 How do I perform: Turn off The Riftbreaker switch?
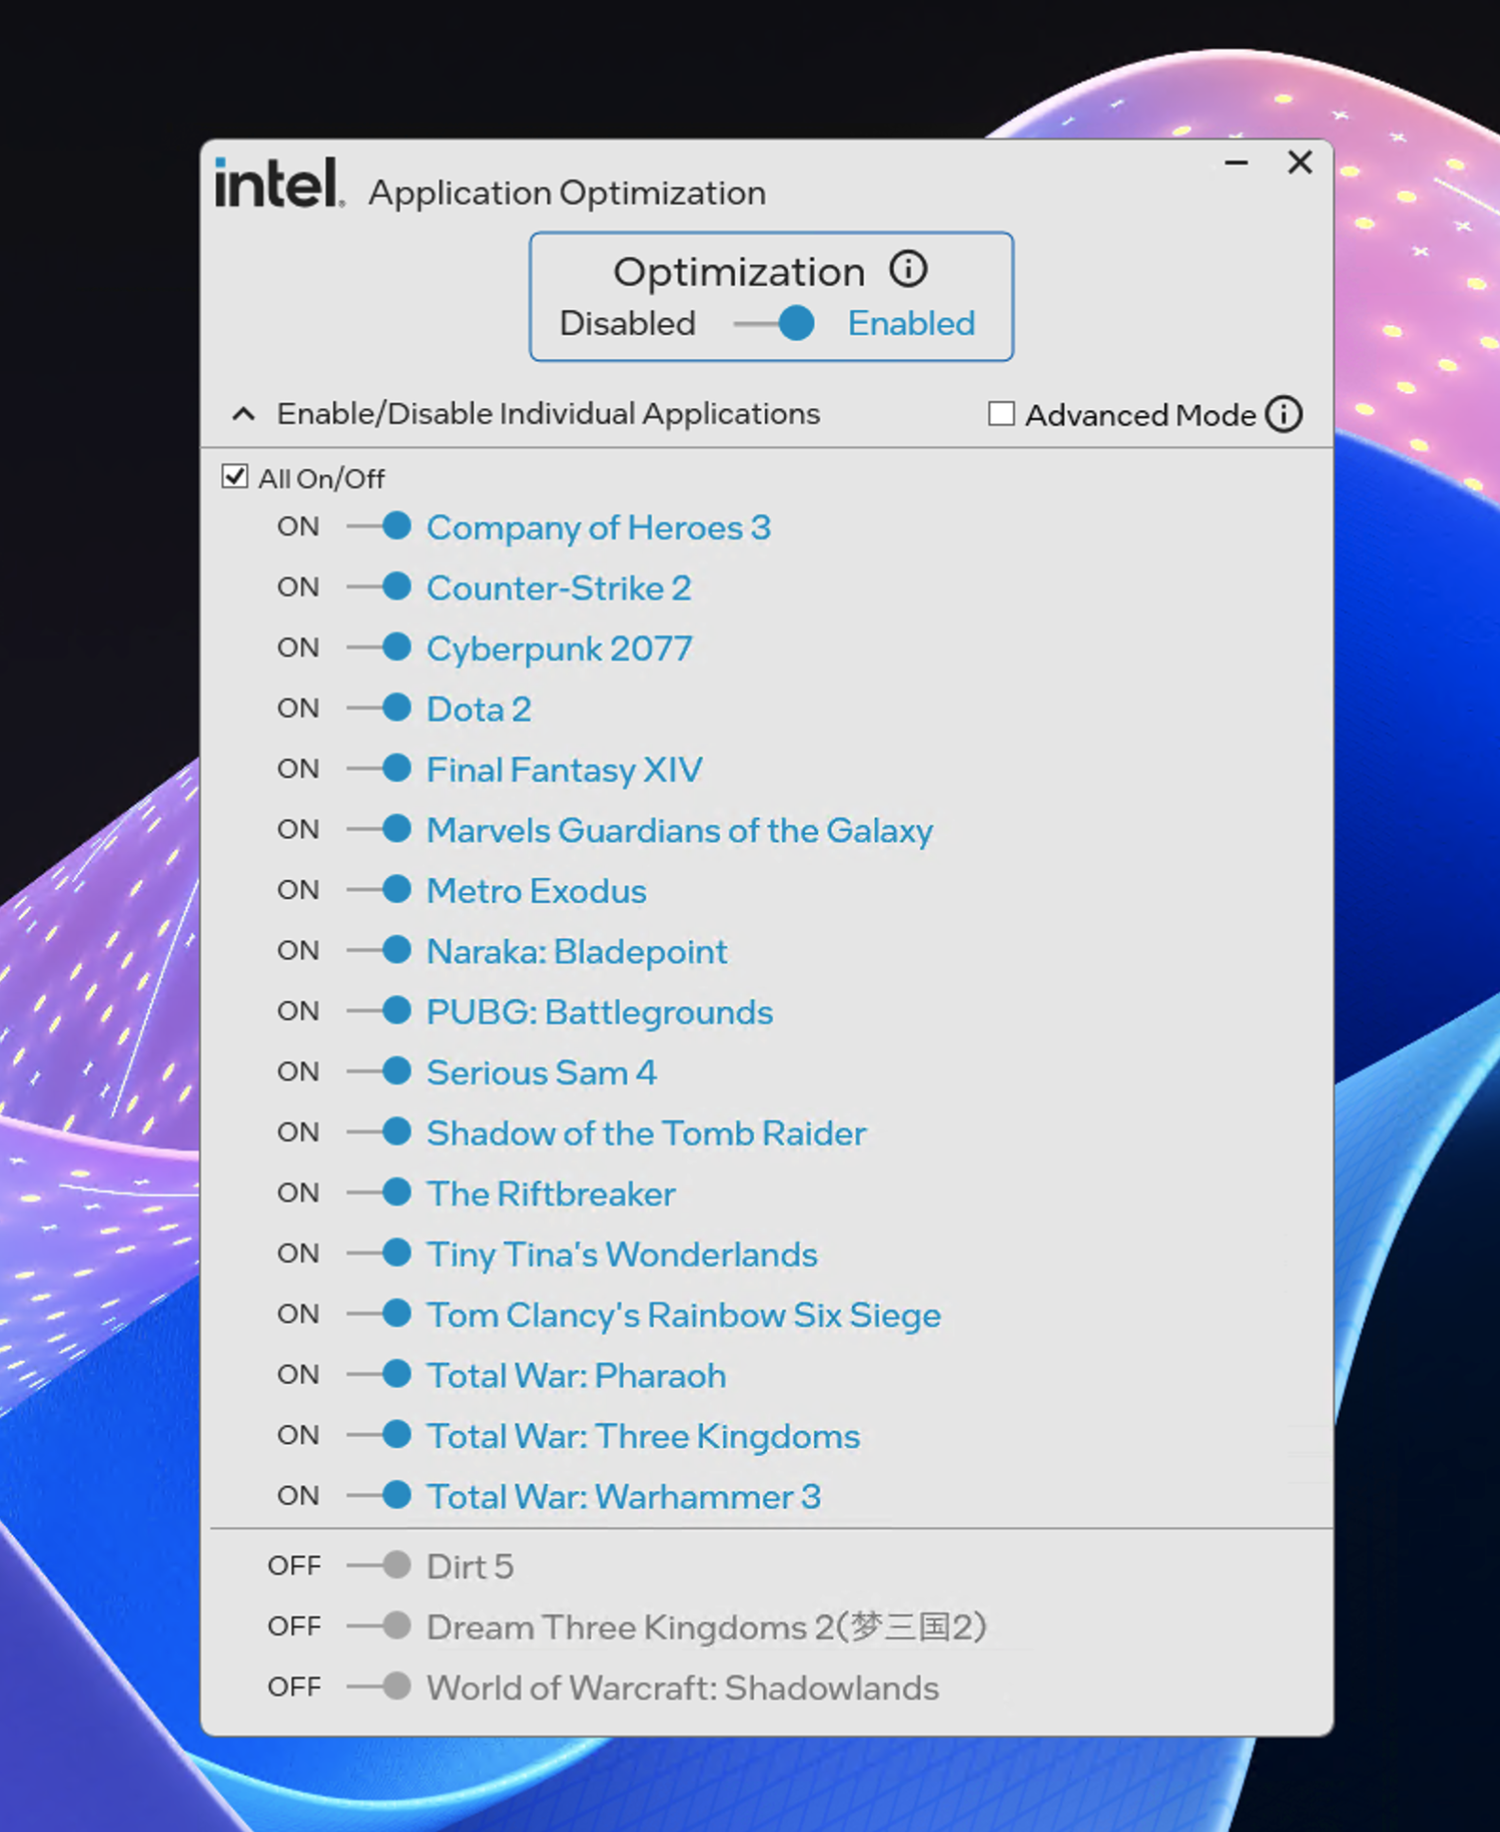click(379, 1192)
